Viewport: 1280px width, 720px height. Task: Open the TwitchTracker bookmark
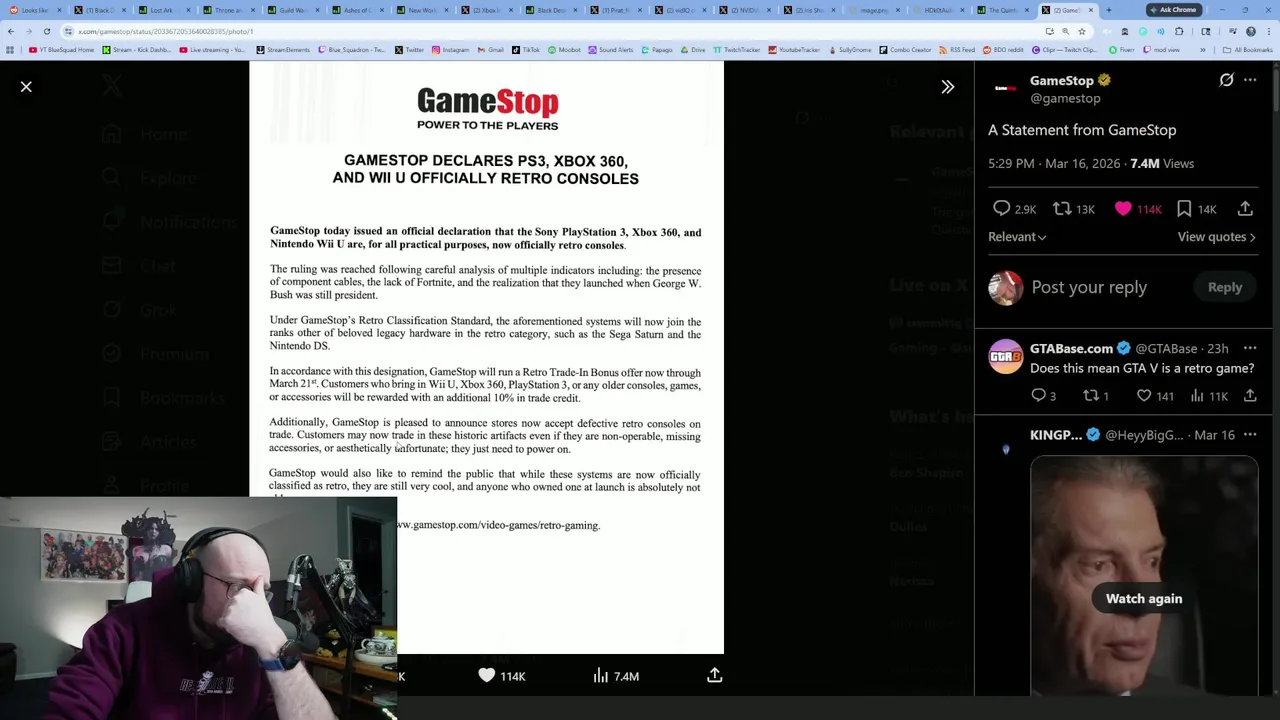coord(735,50)
